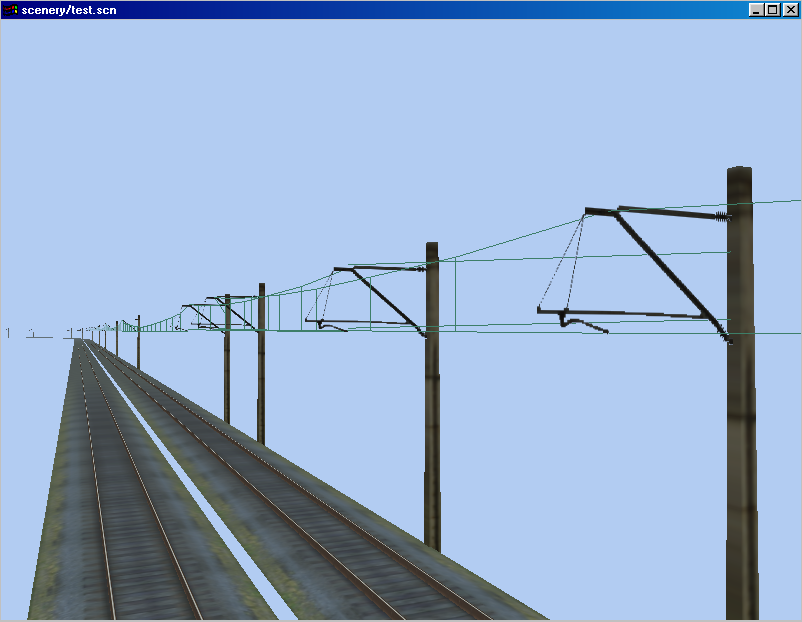Click the coiled spring at the nearest pole top
This screenshot has width=802, height=622.
[720, 216]
